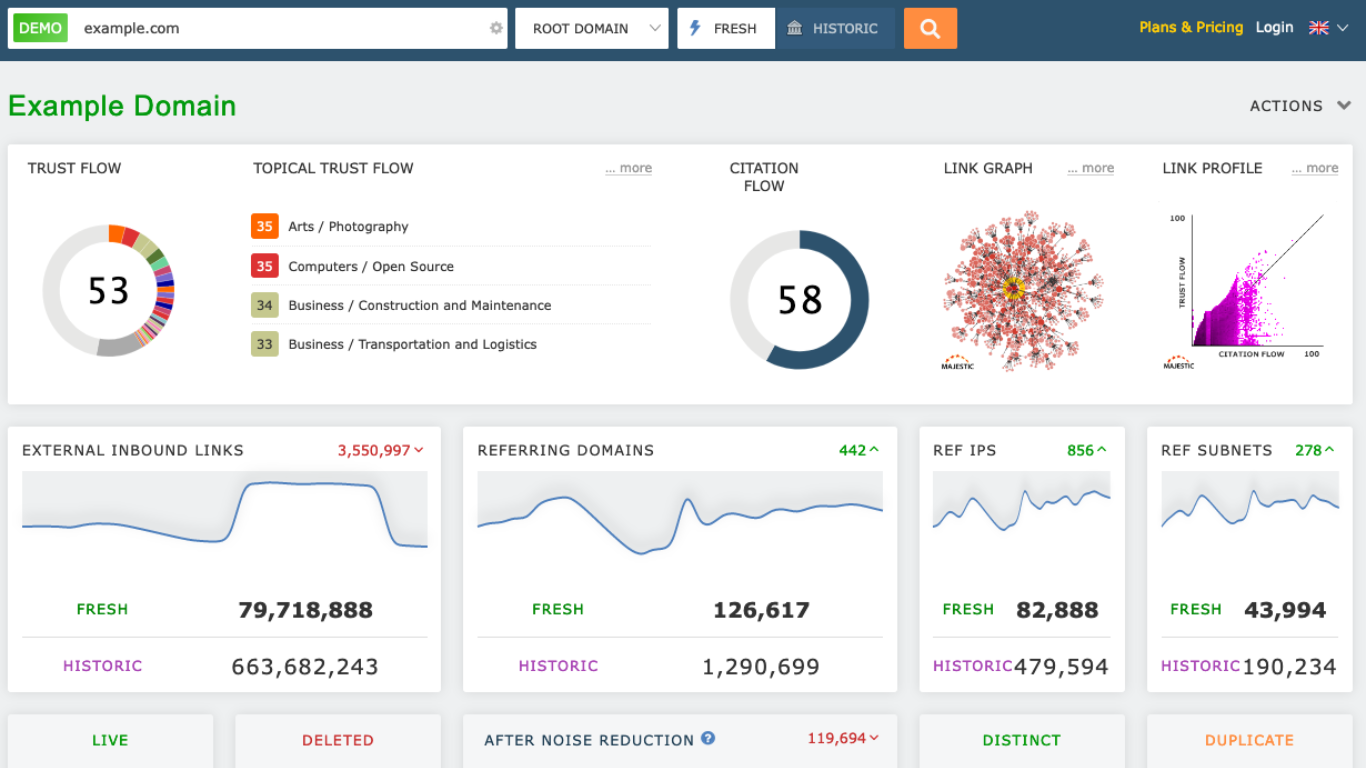Select the Live backlinks tab
The image size is (1366, 768).
tap(109, 740)
